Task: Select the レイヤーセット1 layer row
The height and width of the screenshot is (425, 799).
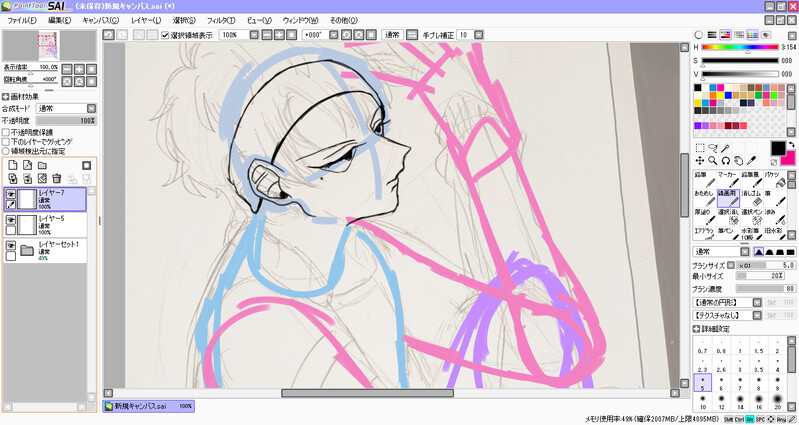Action: [x=45, y=251]
